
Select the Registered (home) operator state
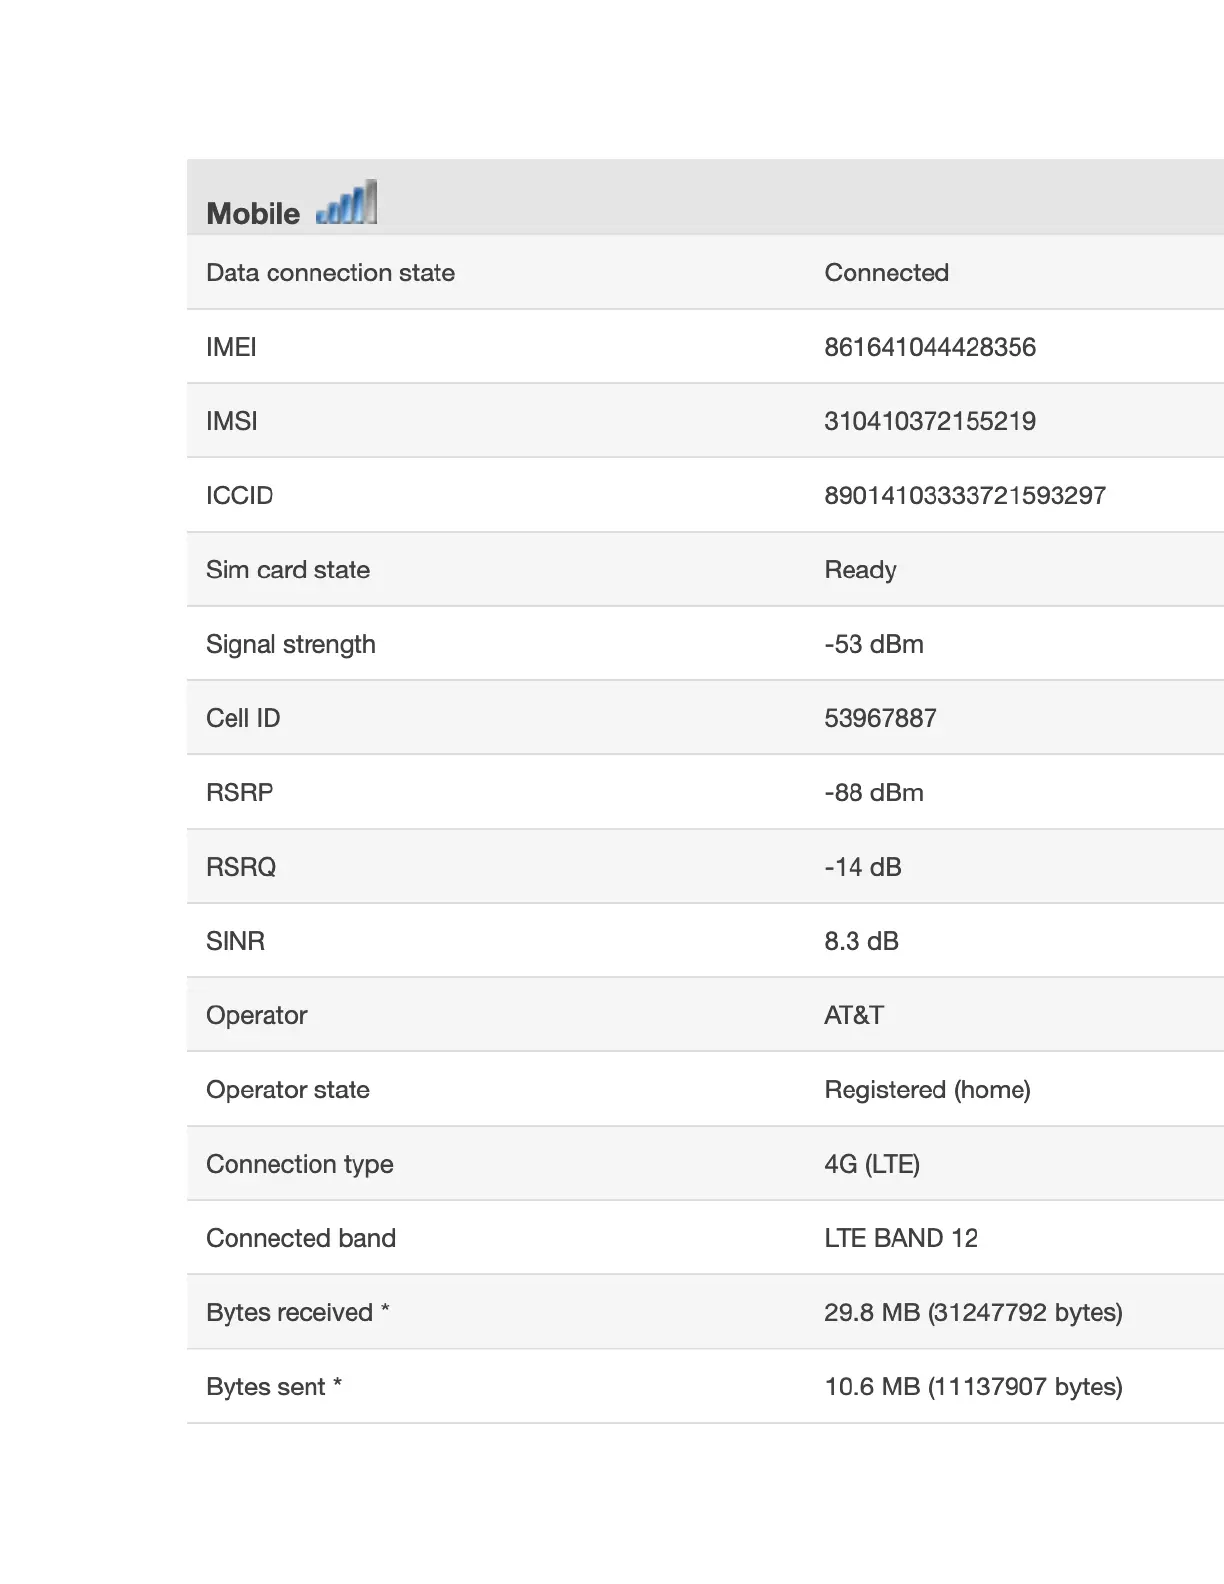click(928, 1090)
